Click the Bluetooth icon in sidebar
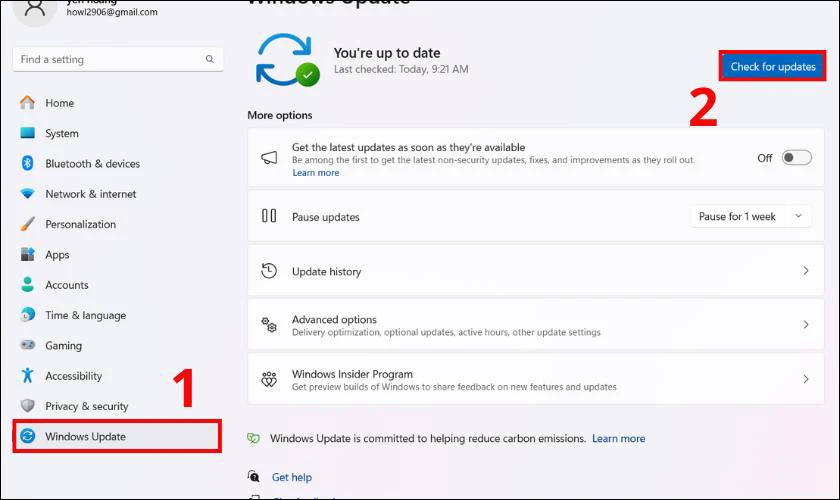The height and width of the screenshot is (500, 840). tap(27, 163)
